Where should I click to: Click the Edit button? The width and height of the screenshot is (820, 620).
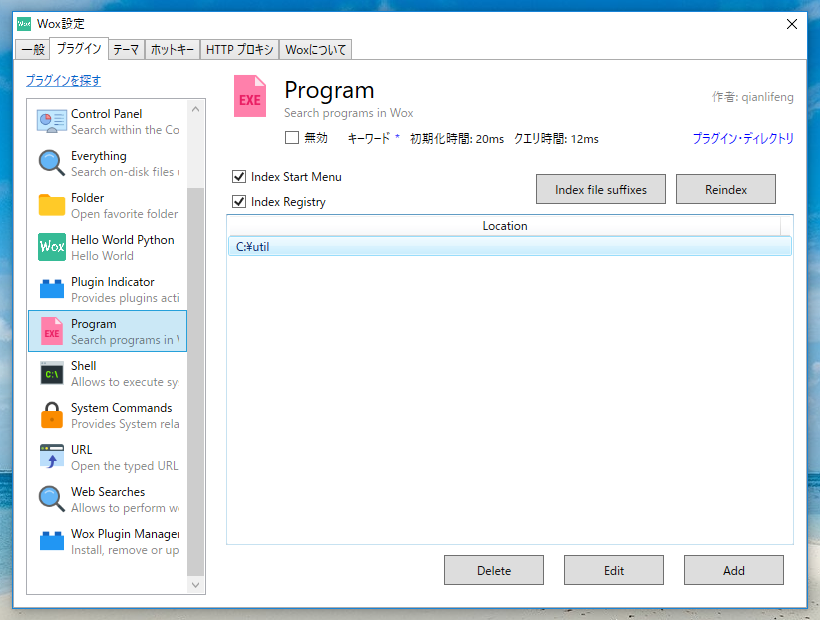pos(614,570)
